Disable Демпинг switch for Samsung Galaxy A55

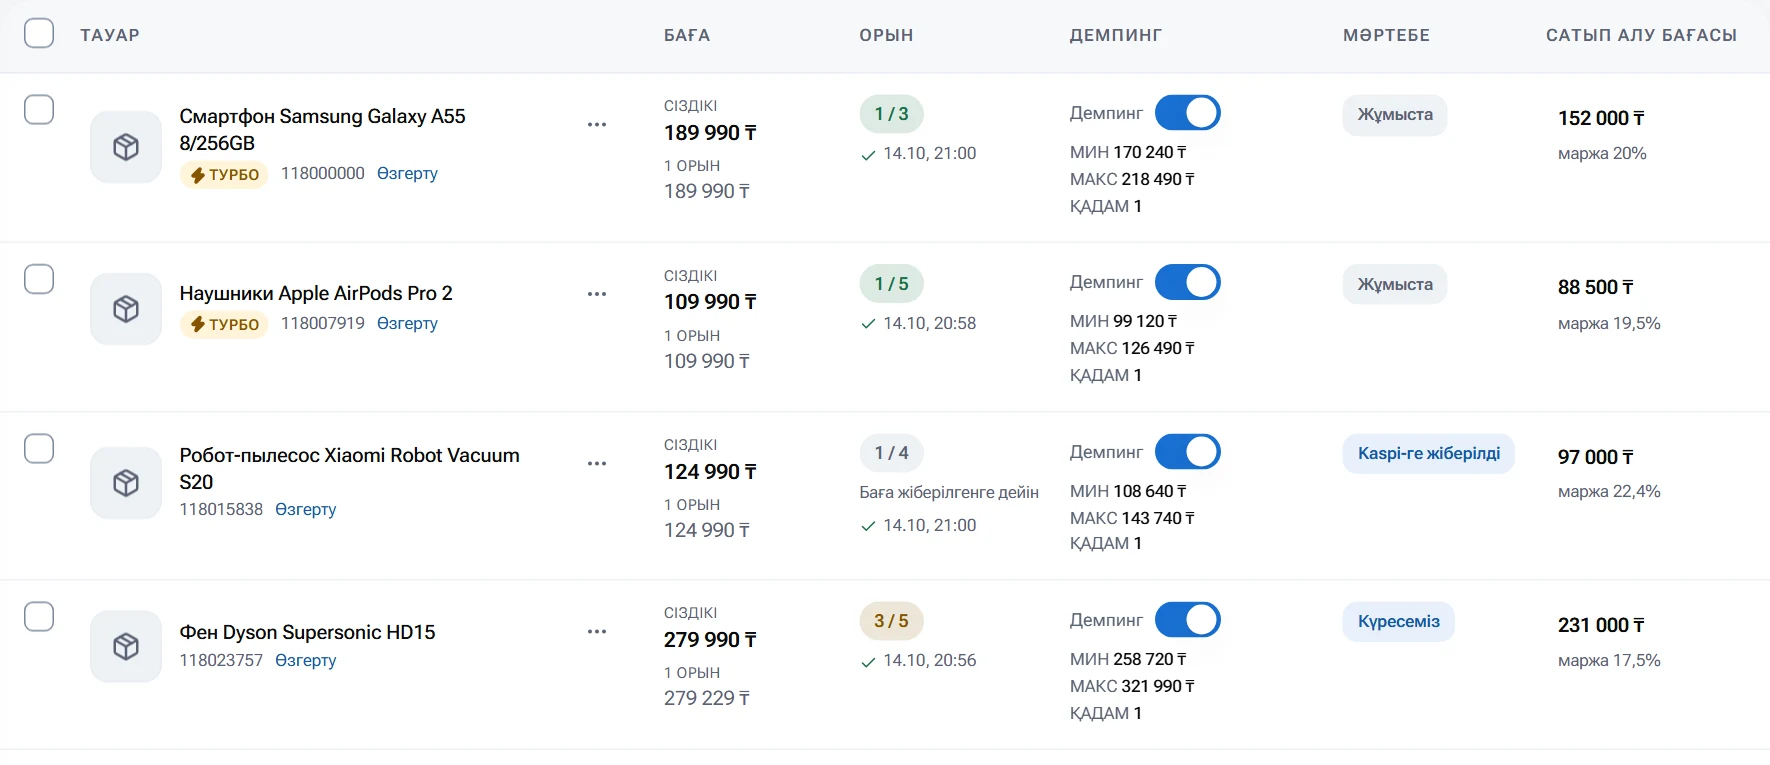[x=1188, y=113]
